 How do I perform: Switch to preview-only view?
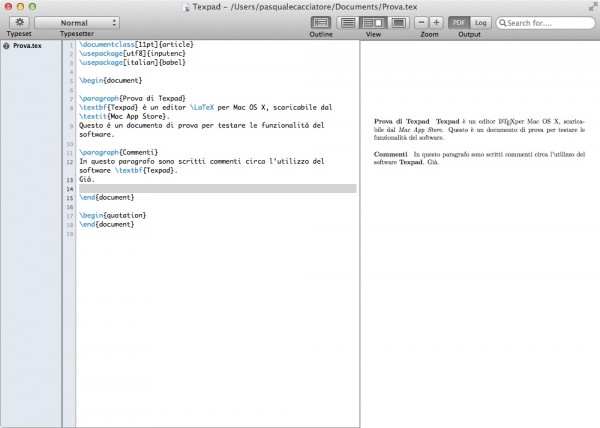[398, 23]
